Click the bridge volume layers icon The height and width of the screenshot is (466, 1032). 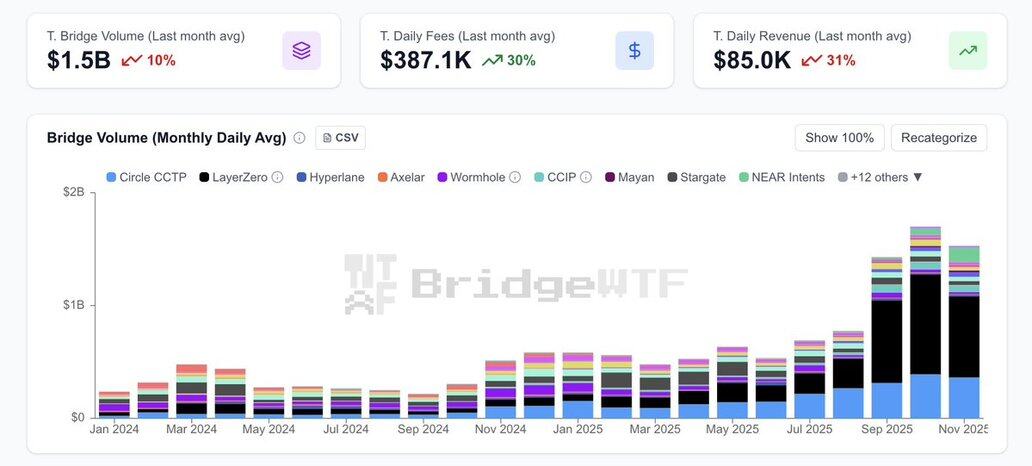coord(301,50)
